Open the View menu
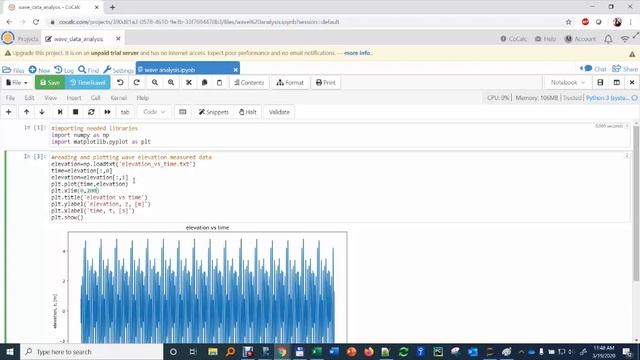Screen dimensions: 640x360 (x=51, y=98)
